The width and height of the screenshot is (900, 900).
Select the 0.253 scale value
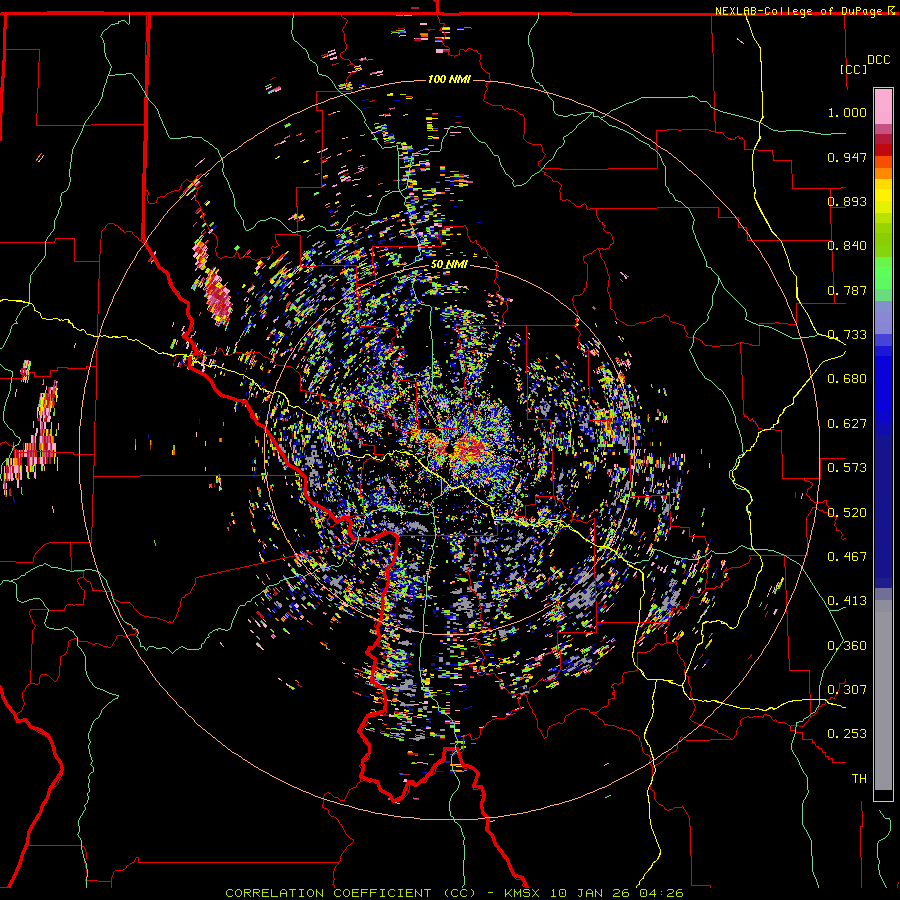point(847,734)
